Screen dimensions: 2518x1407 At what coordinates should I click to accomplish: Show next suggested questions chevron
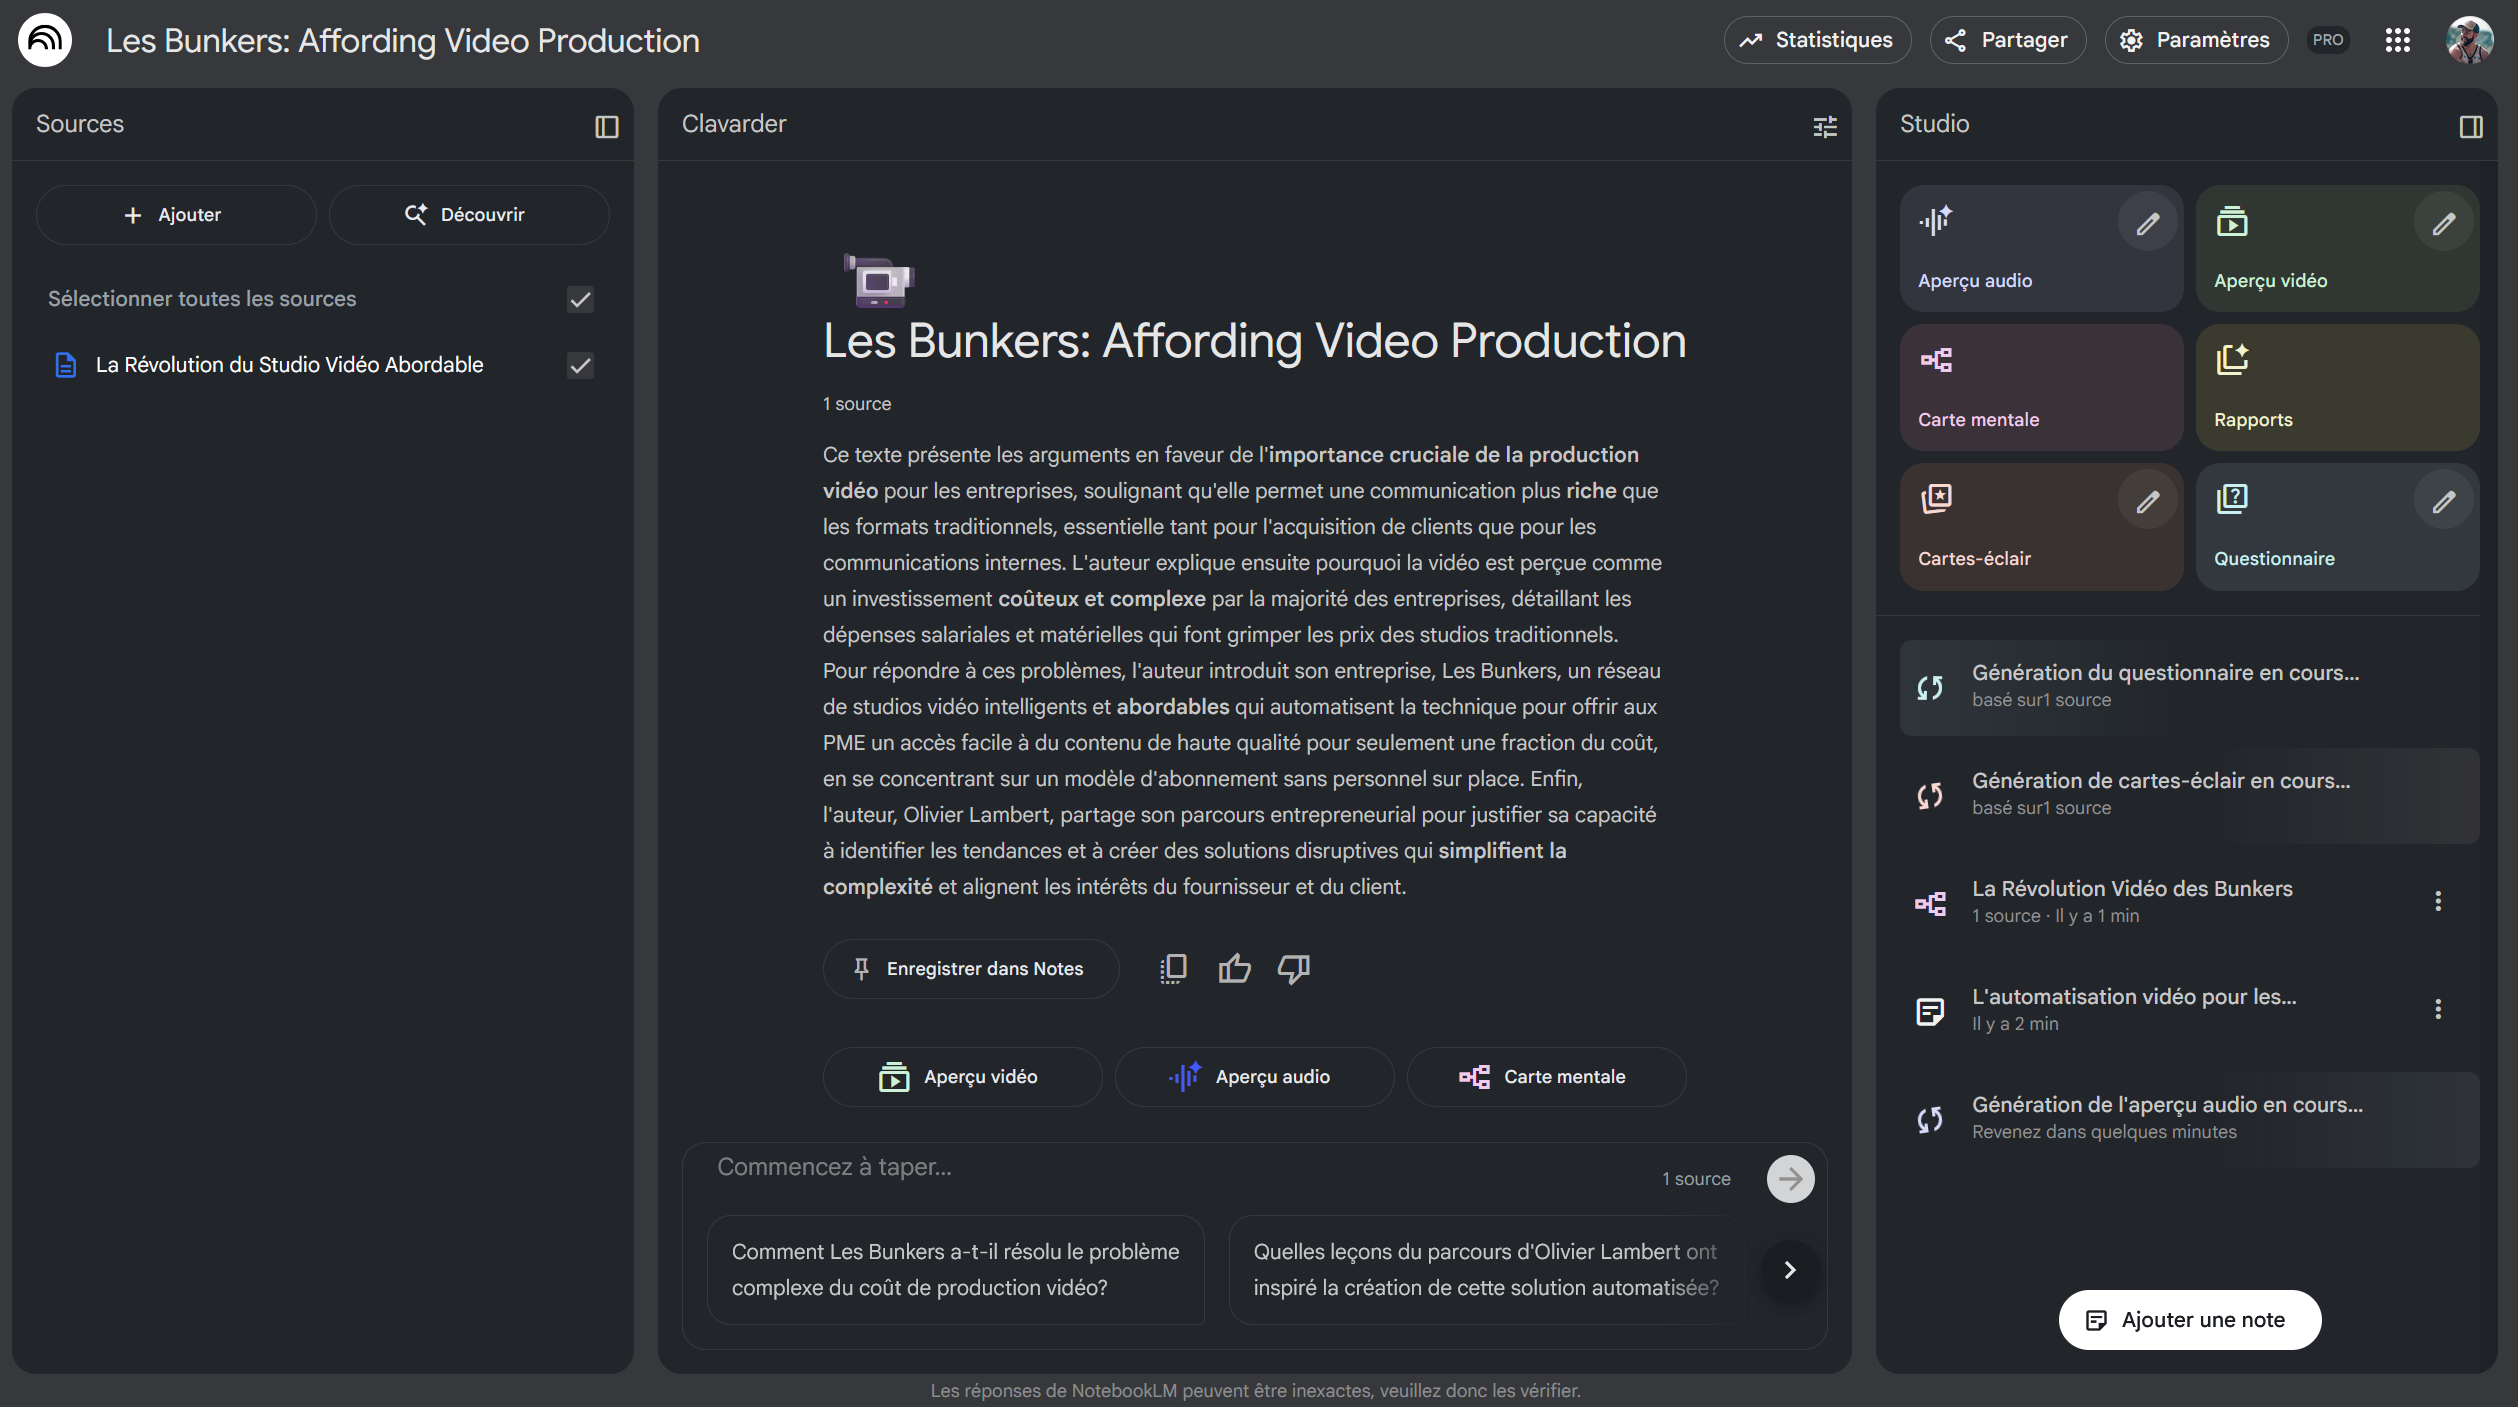click(1789, 1269)
